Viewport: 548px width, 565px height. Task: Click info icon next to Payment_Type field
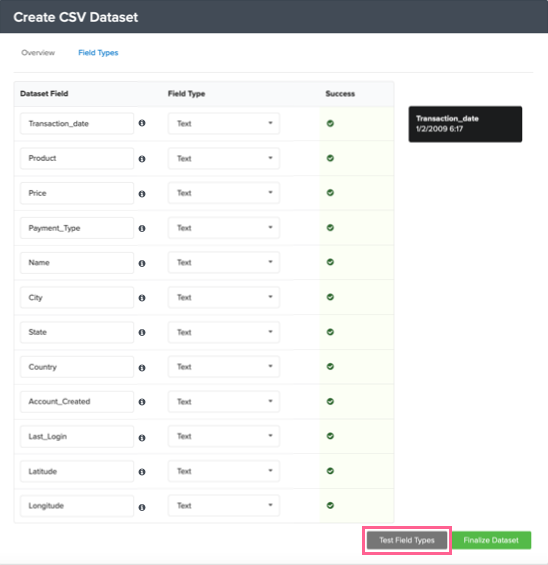point(142,228)
